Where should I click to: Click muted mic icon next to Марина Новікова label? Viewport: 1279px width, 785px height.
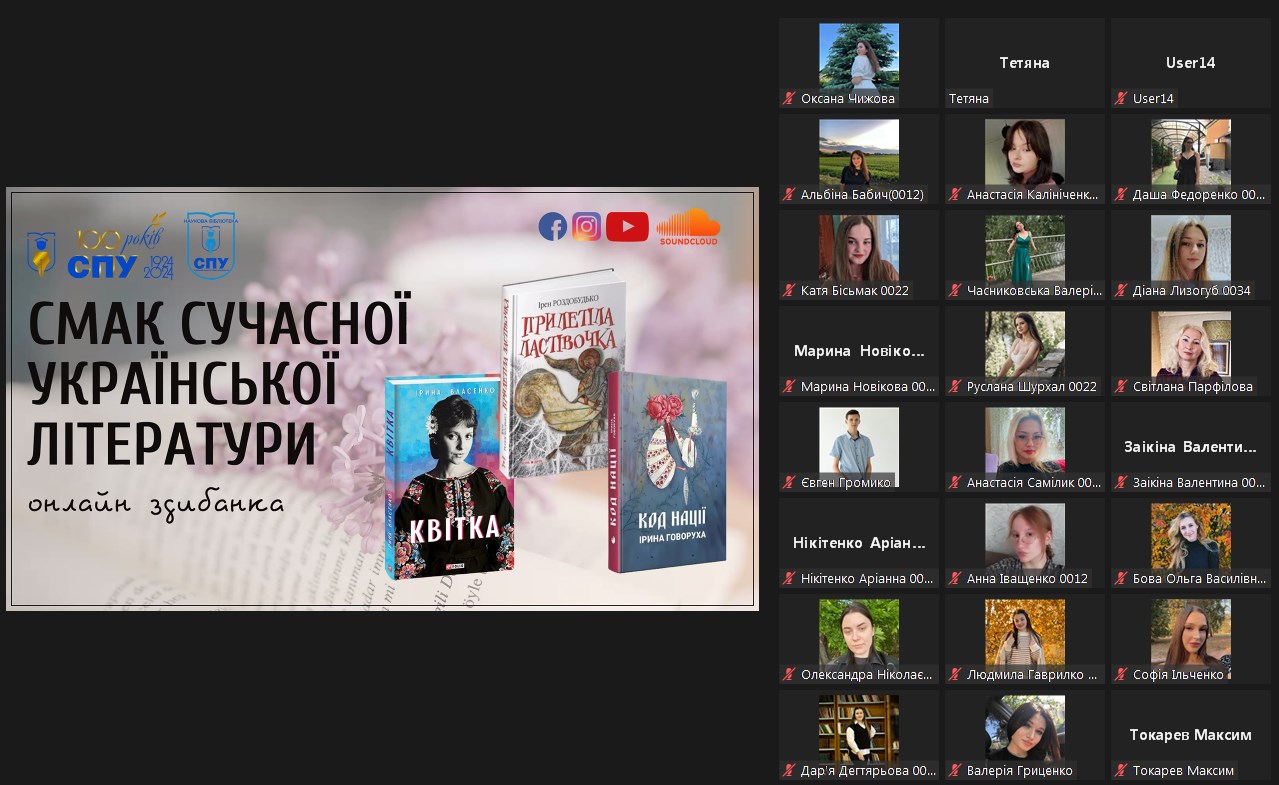789,386
